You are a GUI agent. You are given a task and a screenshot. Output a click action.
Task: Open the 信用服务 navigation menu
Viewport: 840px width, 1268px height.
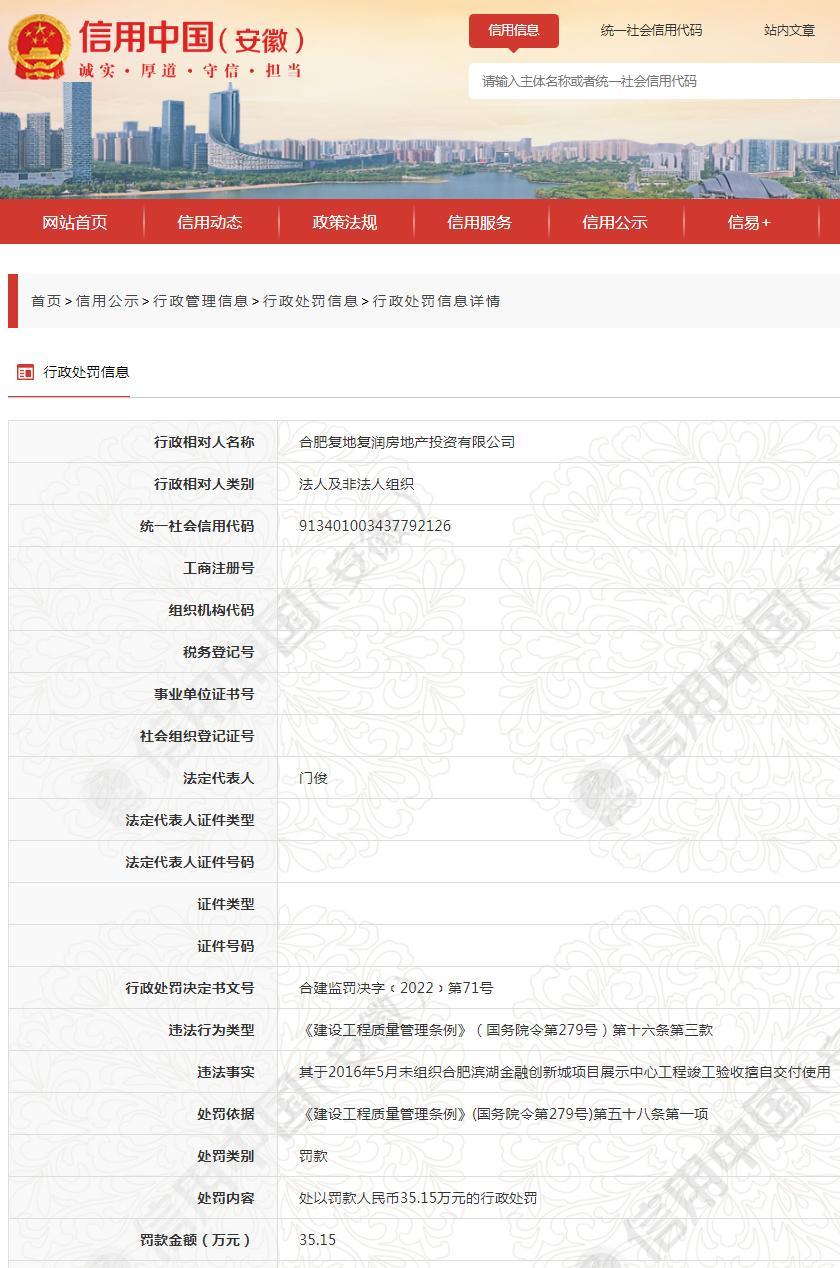click(x=480, y=222)
